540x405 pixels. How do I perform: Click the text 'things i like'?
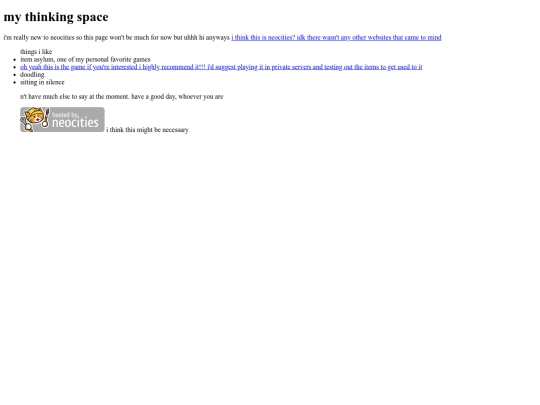click(x=36, y=52)
